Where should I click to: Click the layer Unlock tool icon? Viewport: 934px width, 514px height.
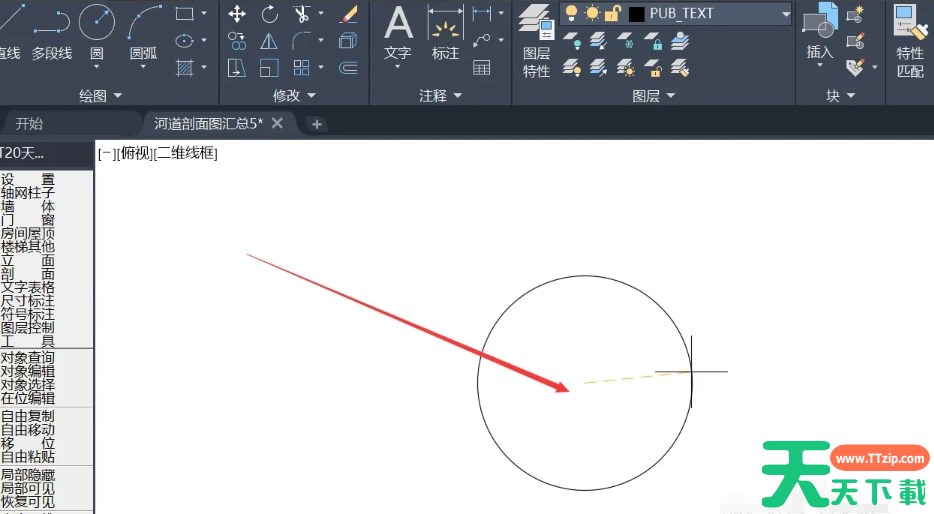653,68
